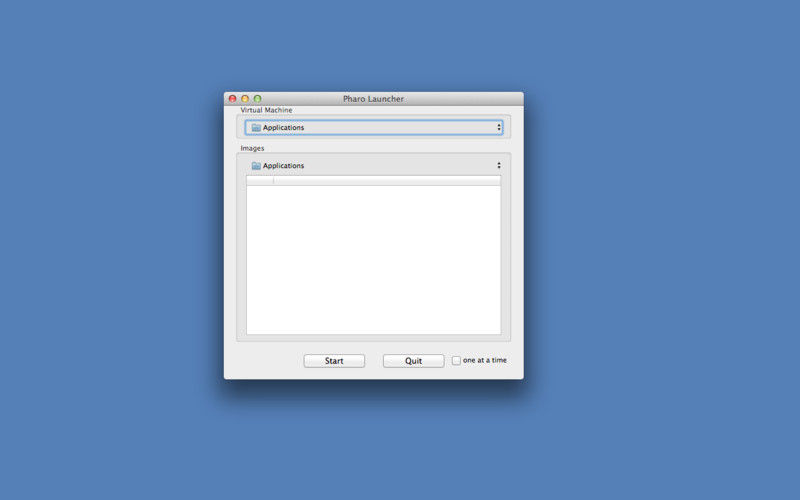The width and height of the screenshot is (800, 500).
Task: Click the Quit button
Action: point(413,361)
